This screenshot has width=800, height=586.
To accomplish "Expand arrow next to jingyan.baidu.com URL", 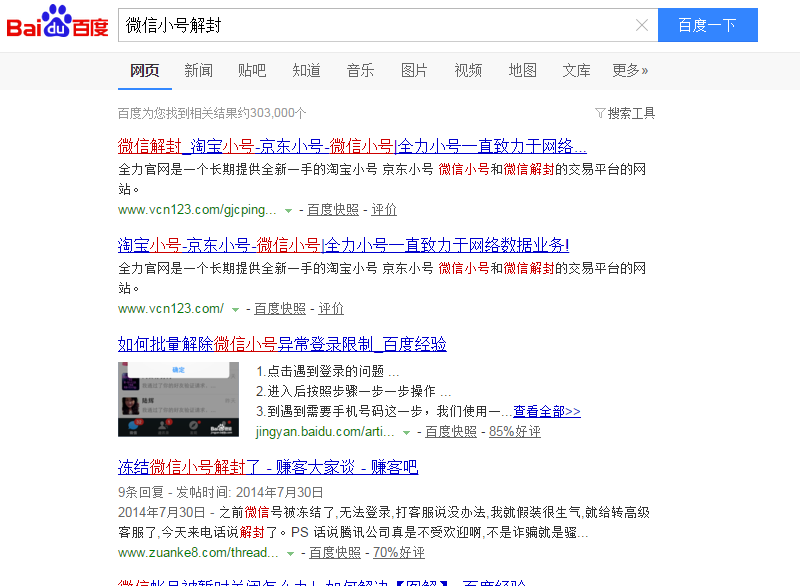I will [406, 433].
